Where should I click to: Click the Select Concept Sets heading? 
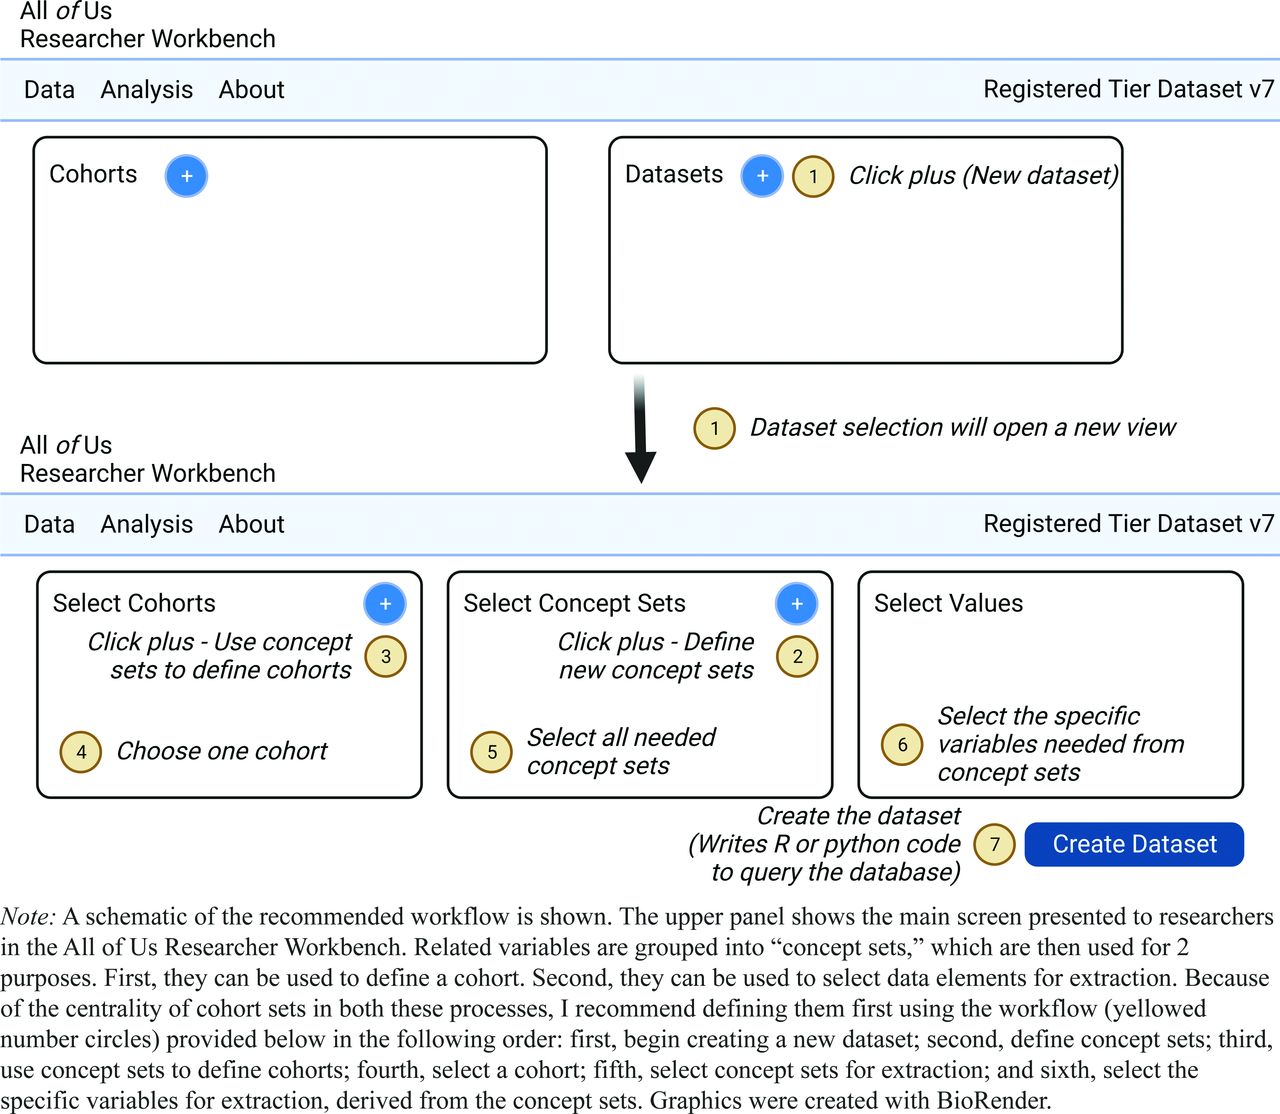pyautogui.click(x=574, y=603)
